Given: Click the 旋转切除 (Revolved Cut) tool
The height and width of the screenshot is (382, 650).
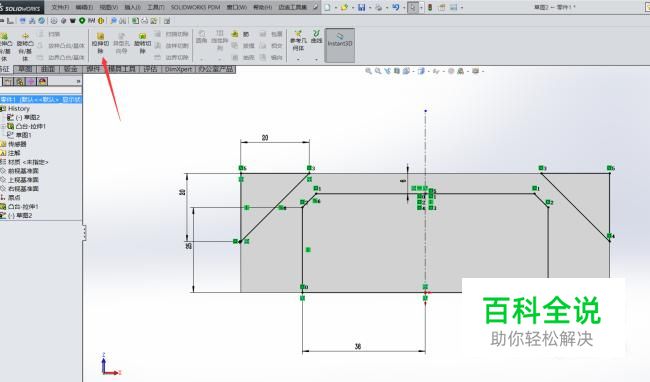Looking at the screenshot, I should tap(142, 43).
